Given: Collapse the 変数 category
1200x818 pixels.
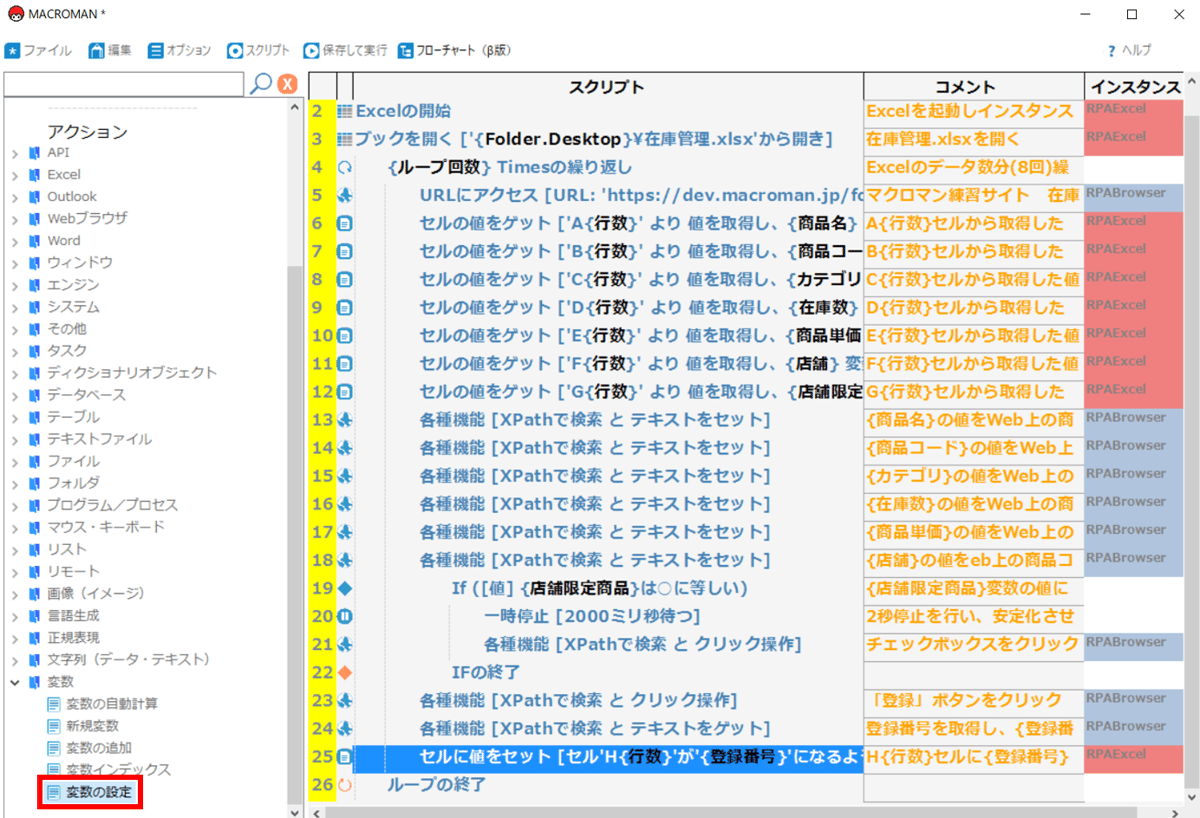Looking at the screenshot, I should click(x=15, y=682).
